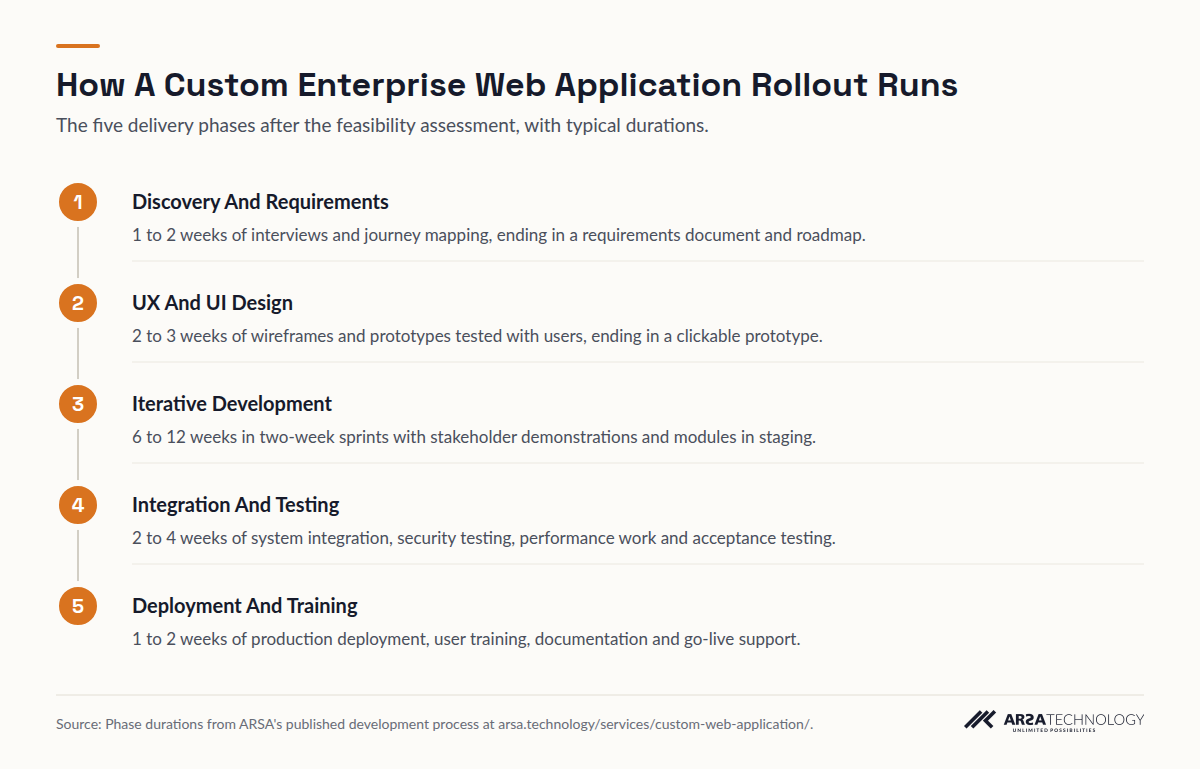Click the step 5 number circle
The height and width of the screenshot is (769, 1200).
coord(78,606)
